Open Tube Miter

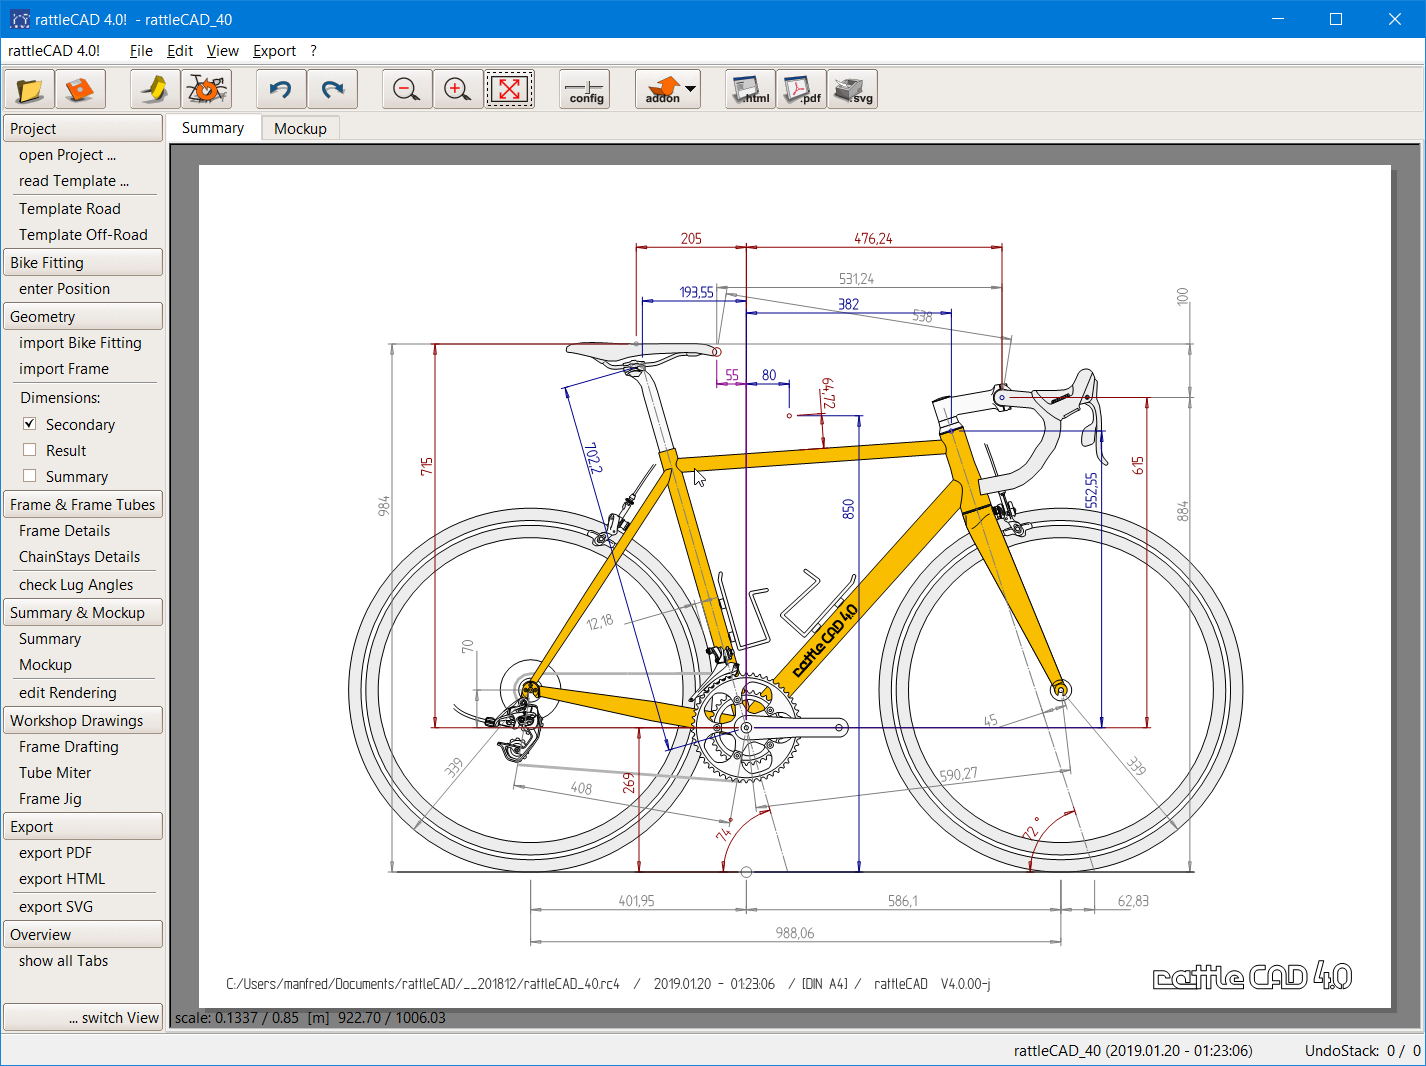click(x=55, y=773)
